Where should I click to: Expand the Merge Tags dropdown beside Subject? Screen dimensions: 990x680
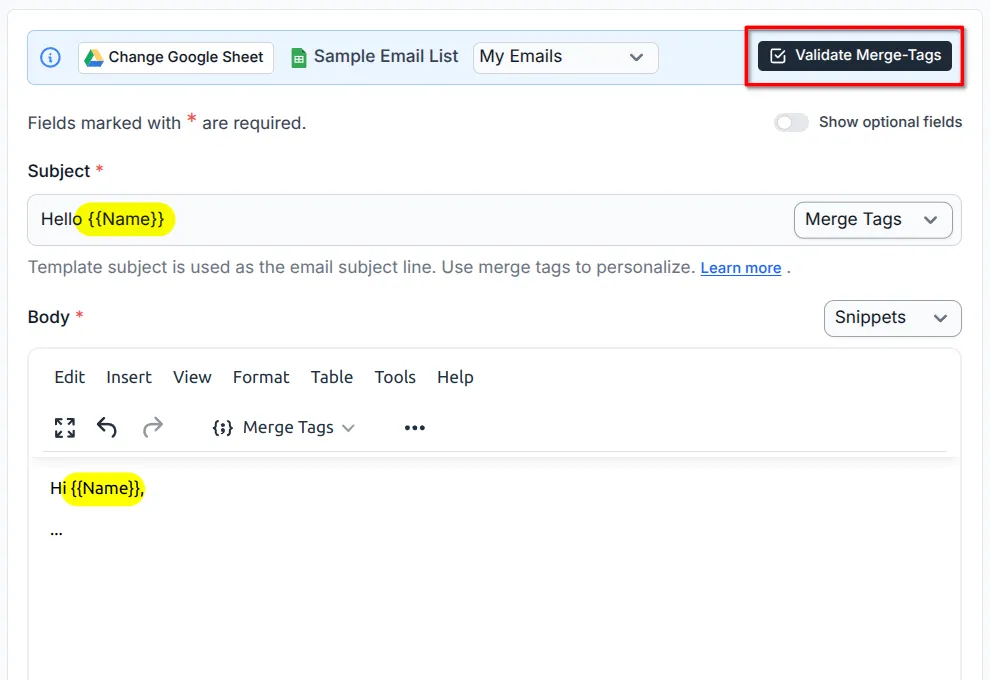872,219
